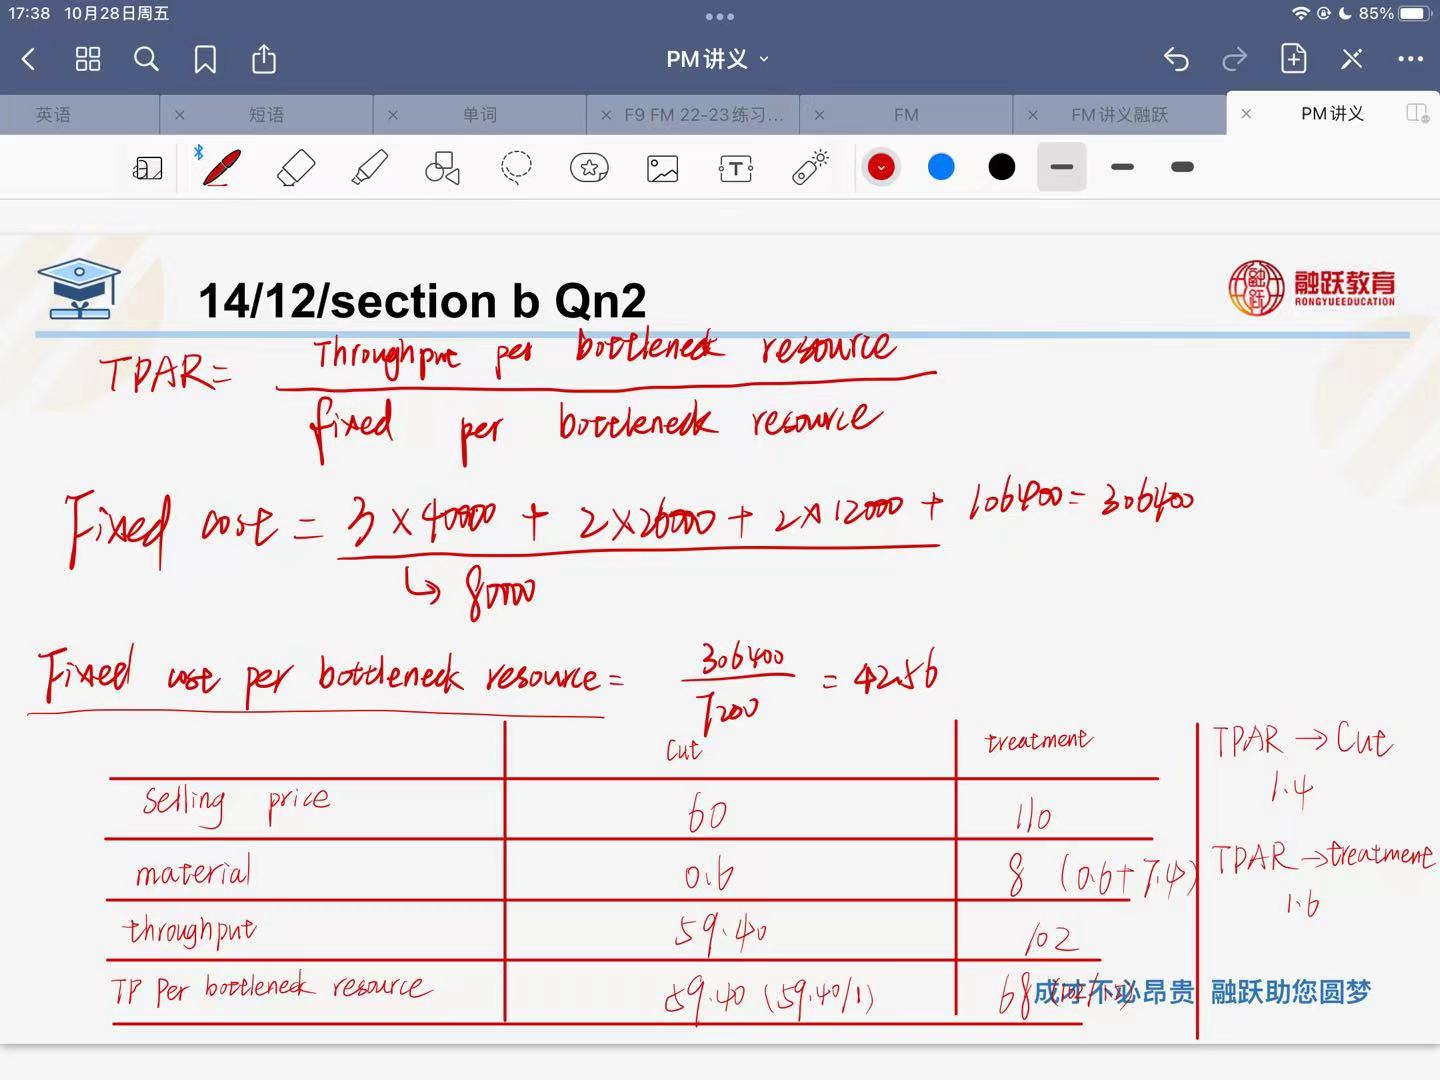Screen dimensions: 1440x1080
Task: Expand the PM讲义 title dropdown
Action: 718,60
